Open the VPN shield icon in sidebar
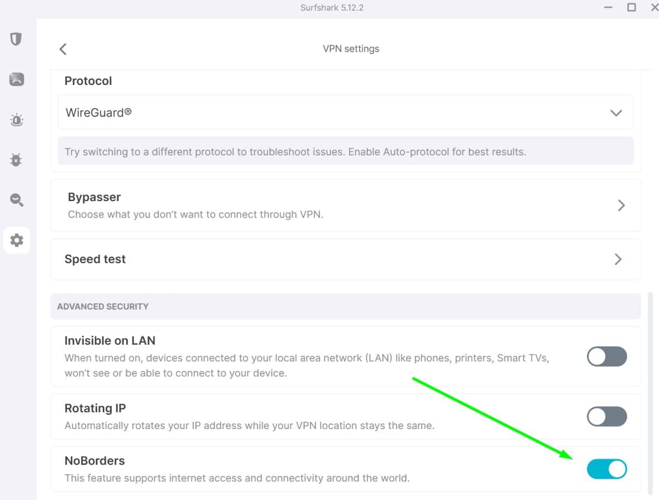659x500 pixels. tap(16, 39)
